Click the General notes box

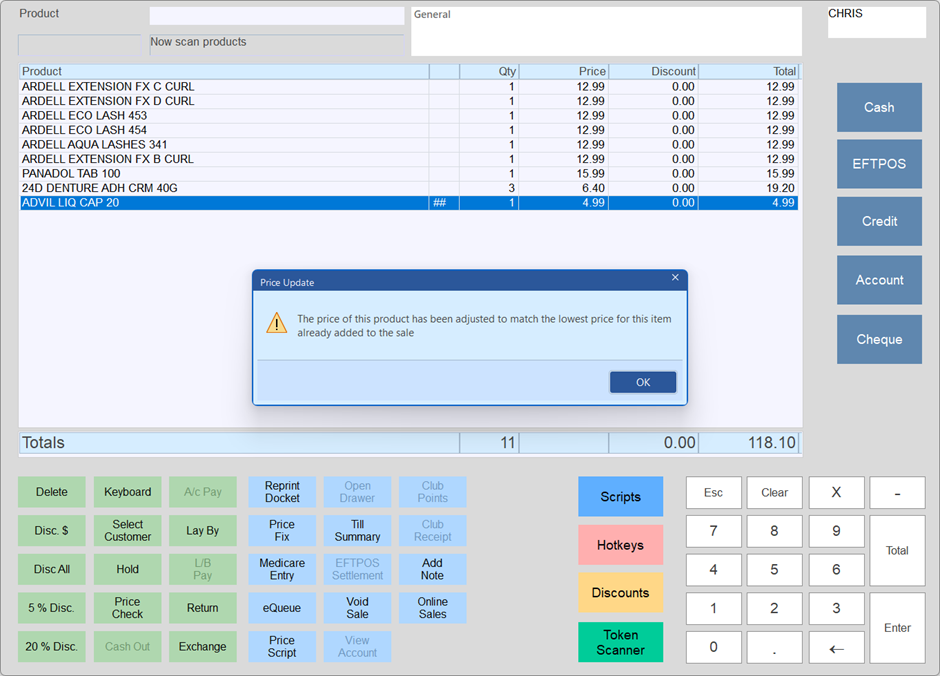click(x=606, y=31)
